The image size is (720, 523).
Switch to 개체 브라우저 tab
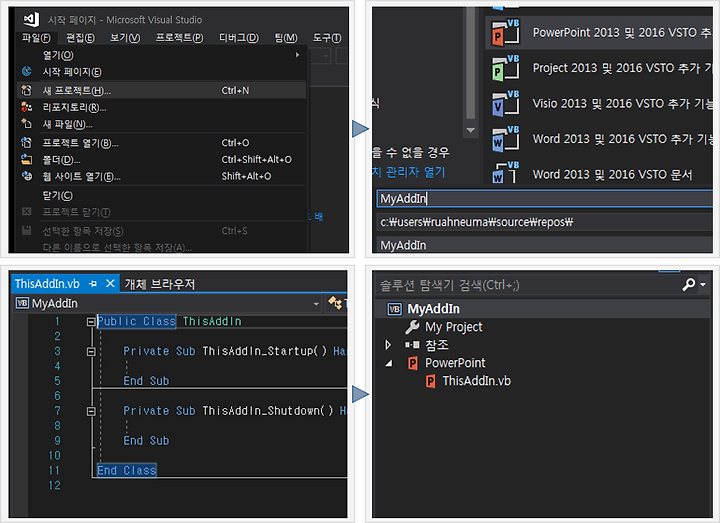click(160, 284)
